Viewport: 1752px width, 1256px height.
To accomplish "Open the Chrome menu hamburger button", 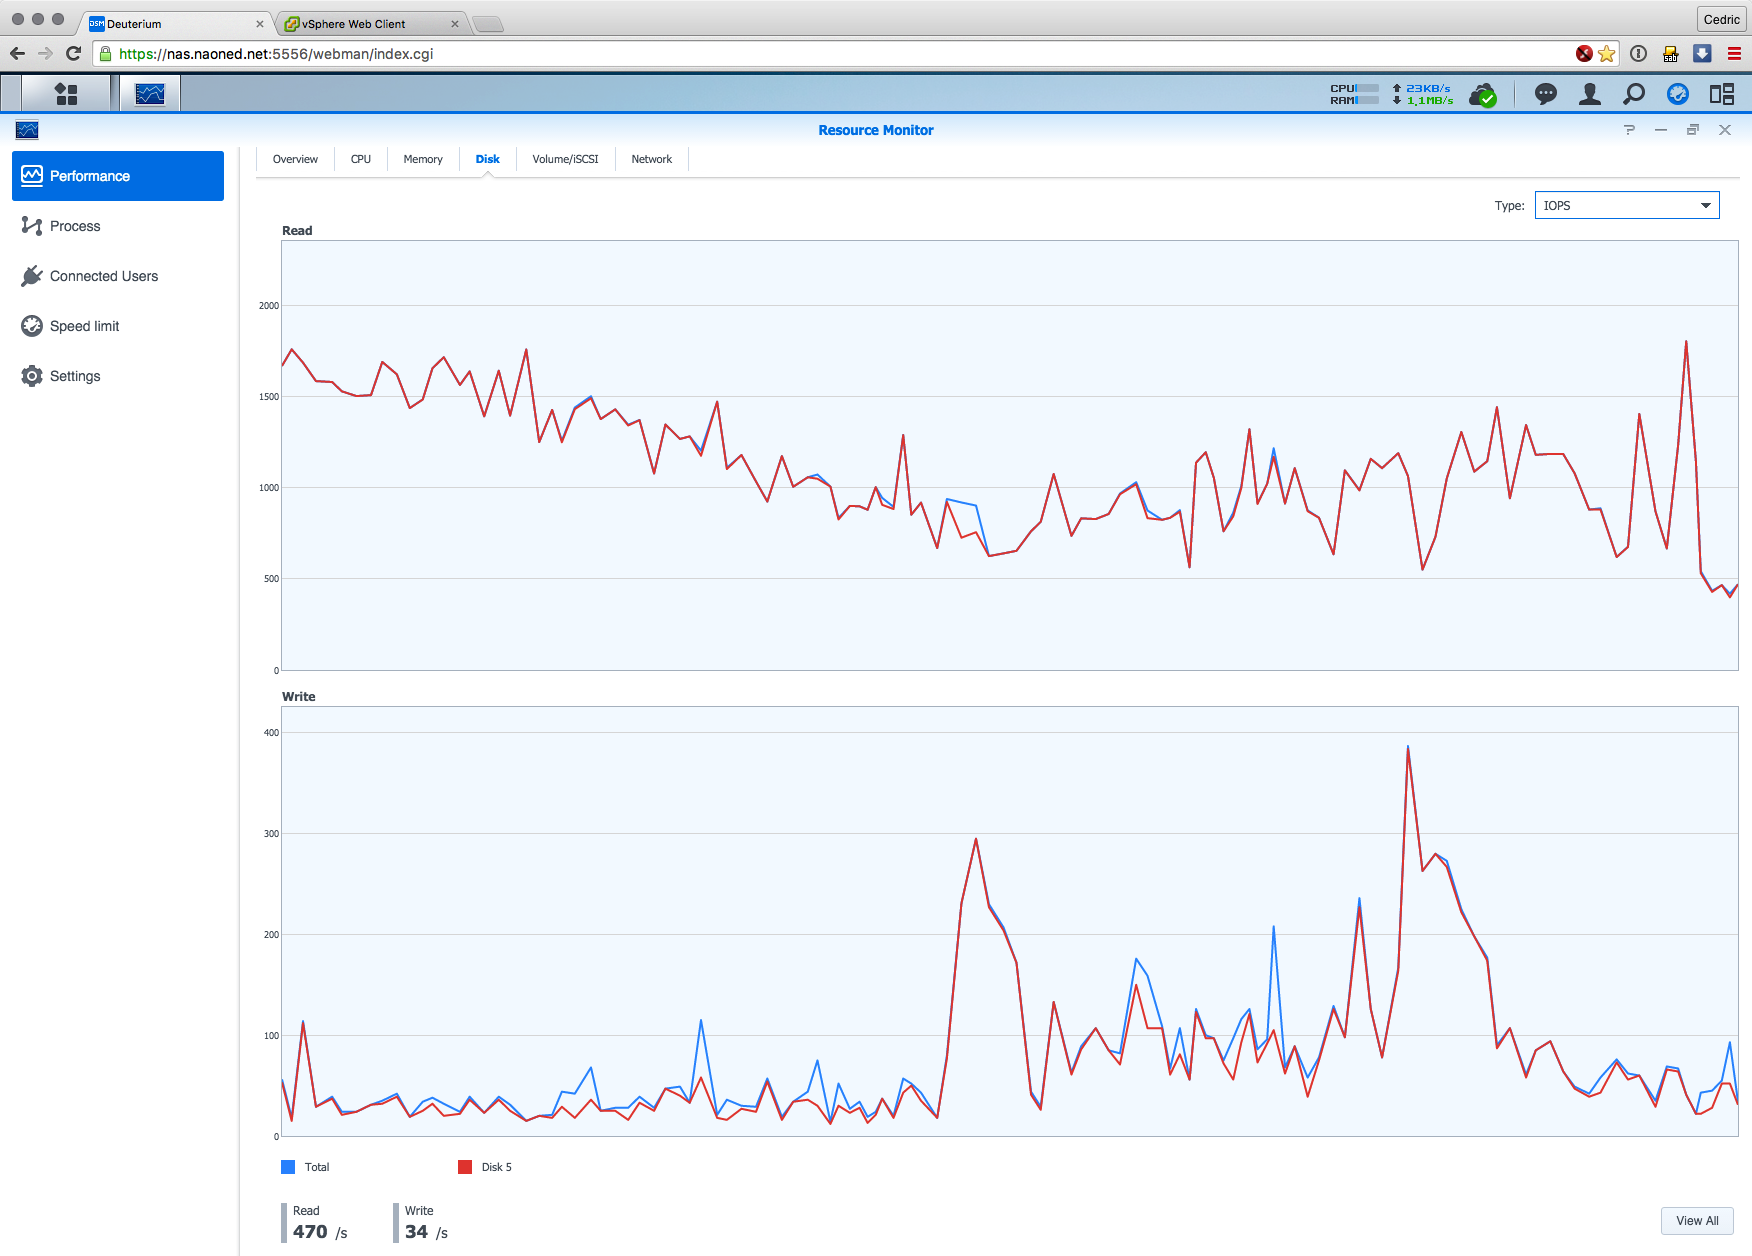I will [1734, 54].
